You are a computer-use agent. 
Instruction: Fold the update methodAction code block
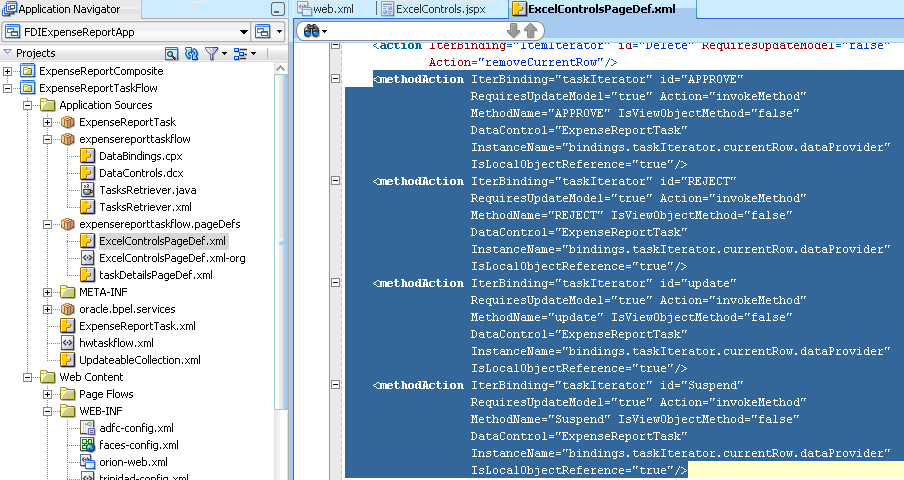[336, 282]
